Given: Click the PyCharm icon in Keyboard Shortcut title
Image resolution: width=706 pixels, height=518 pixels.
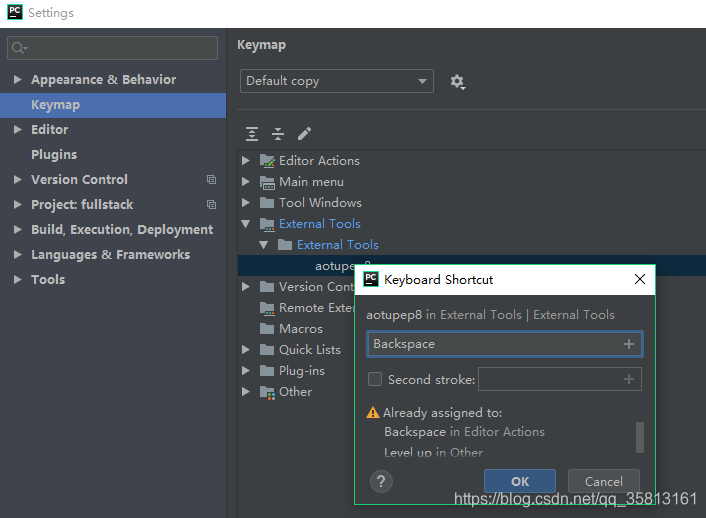Looking at the screenshot, I should coord(371,279).
